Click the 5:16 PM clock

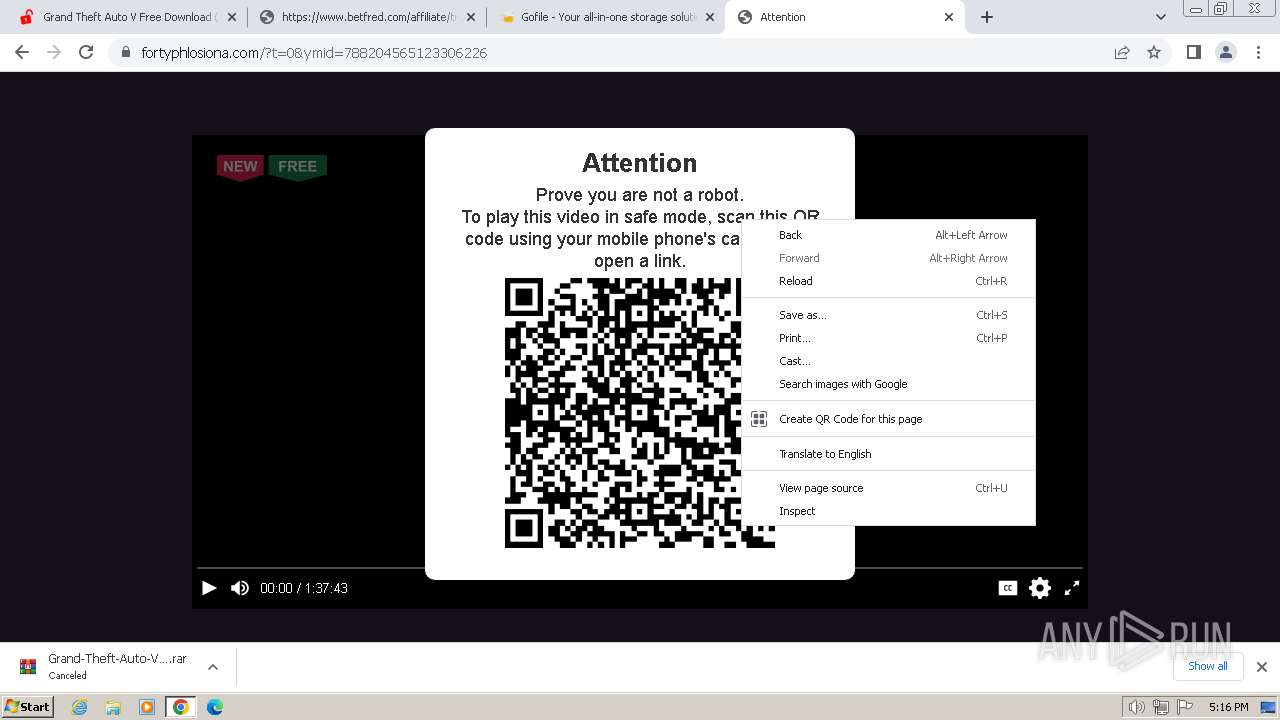(x=1228, y=707)
